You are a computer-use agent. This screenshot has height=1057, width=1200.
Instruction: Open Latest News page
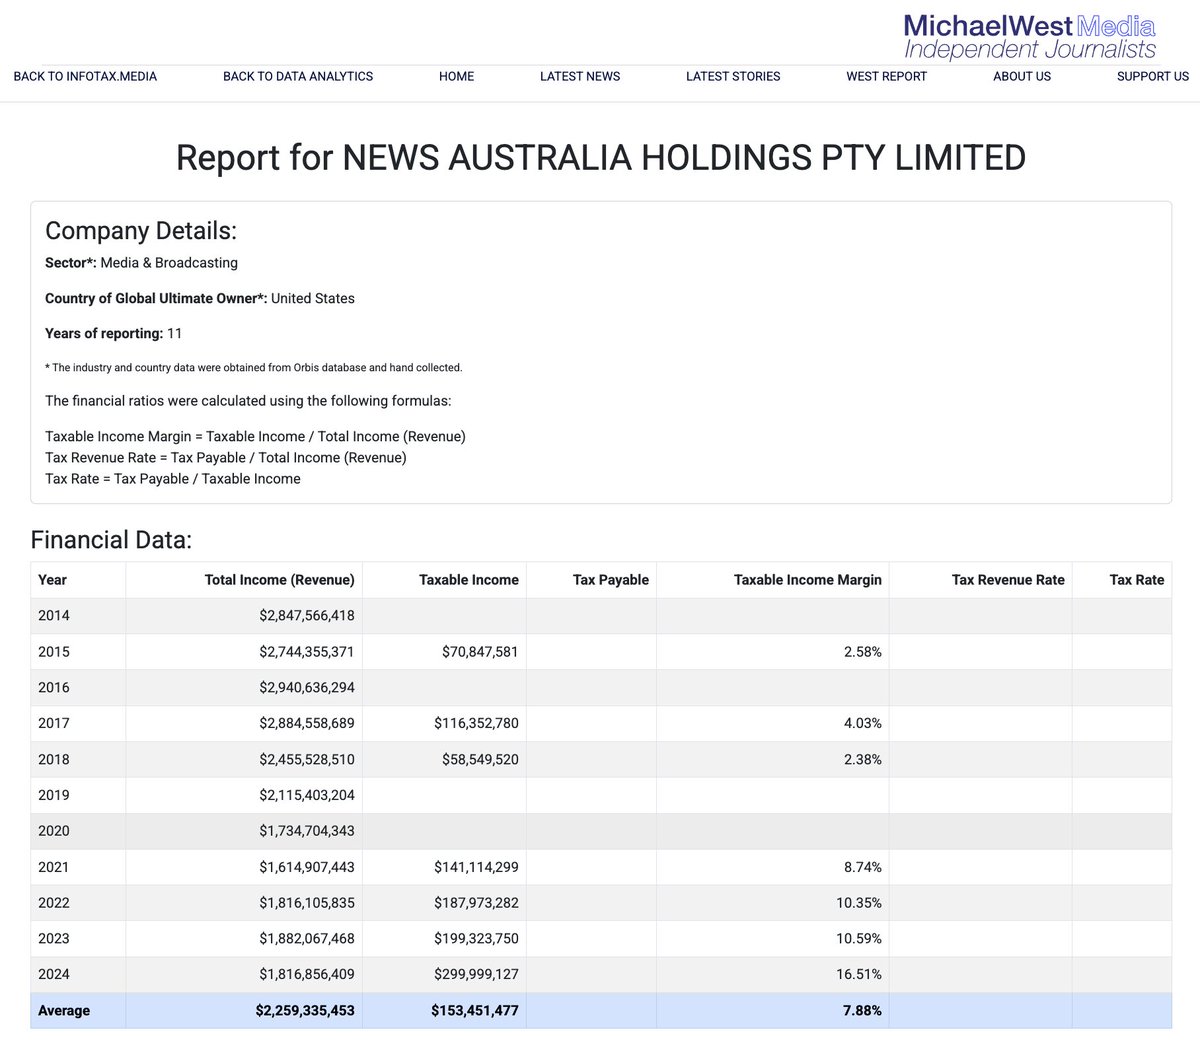tap(580, 76)
